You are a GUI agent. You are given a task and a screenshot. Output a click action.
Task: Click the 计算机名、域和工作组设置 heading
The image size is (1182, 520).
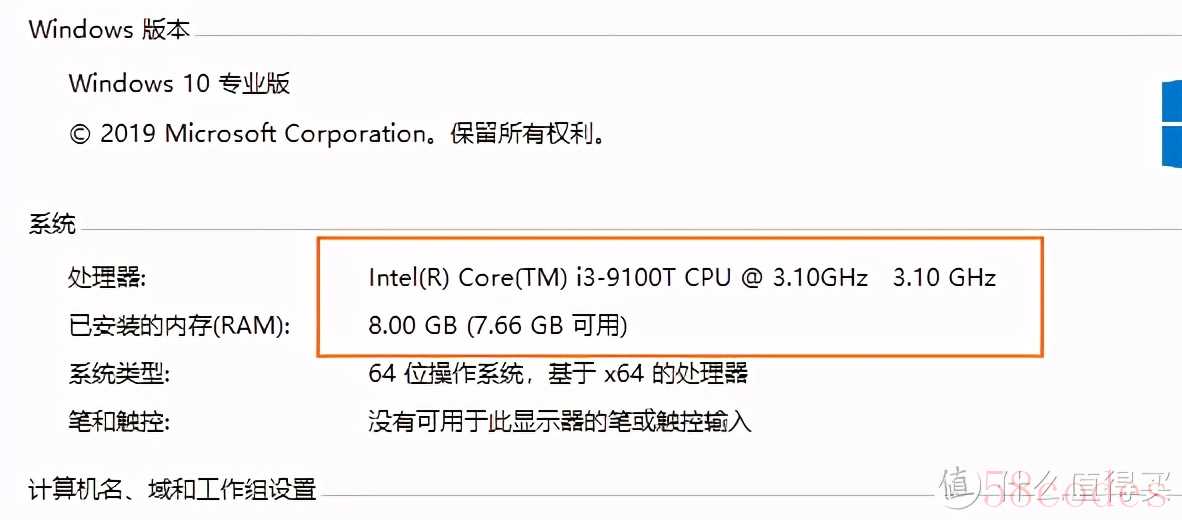[173, 490]
